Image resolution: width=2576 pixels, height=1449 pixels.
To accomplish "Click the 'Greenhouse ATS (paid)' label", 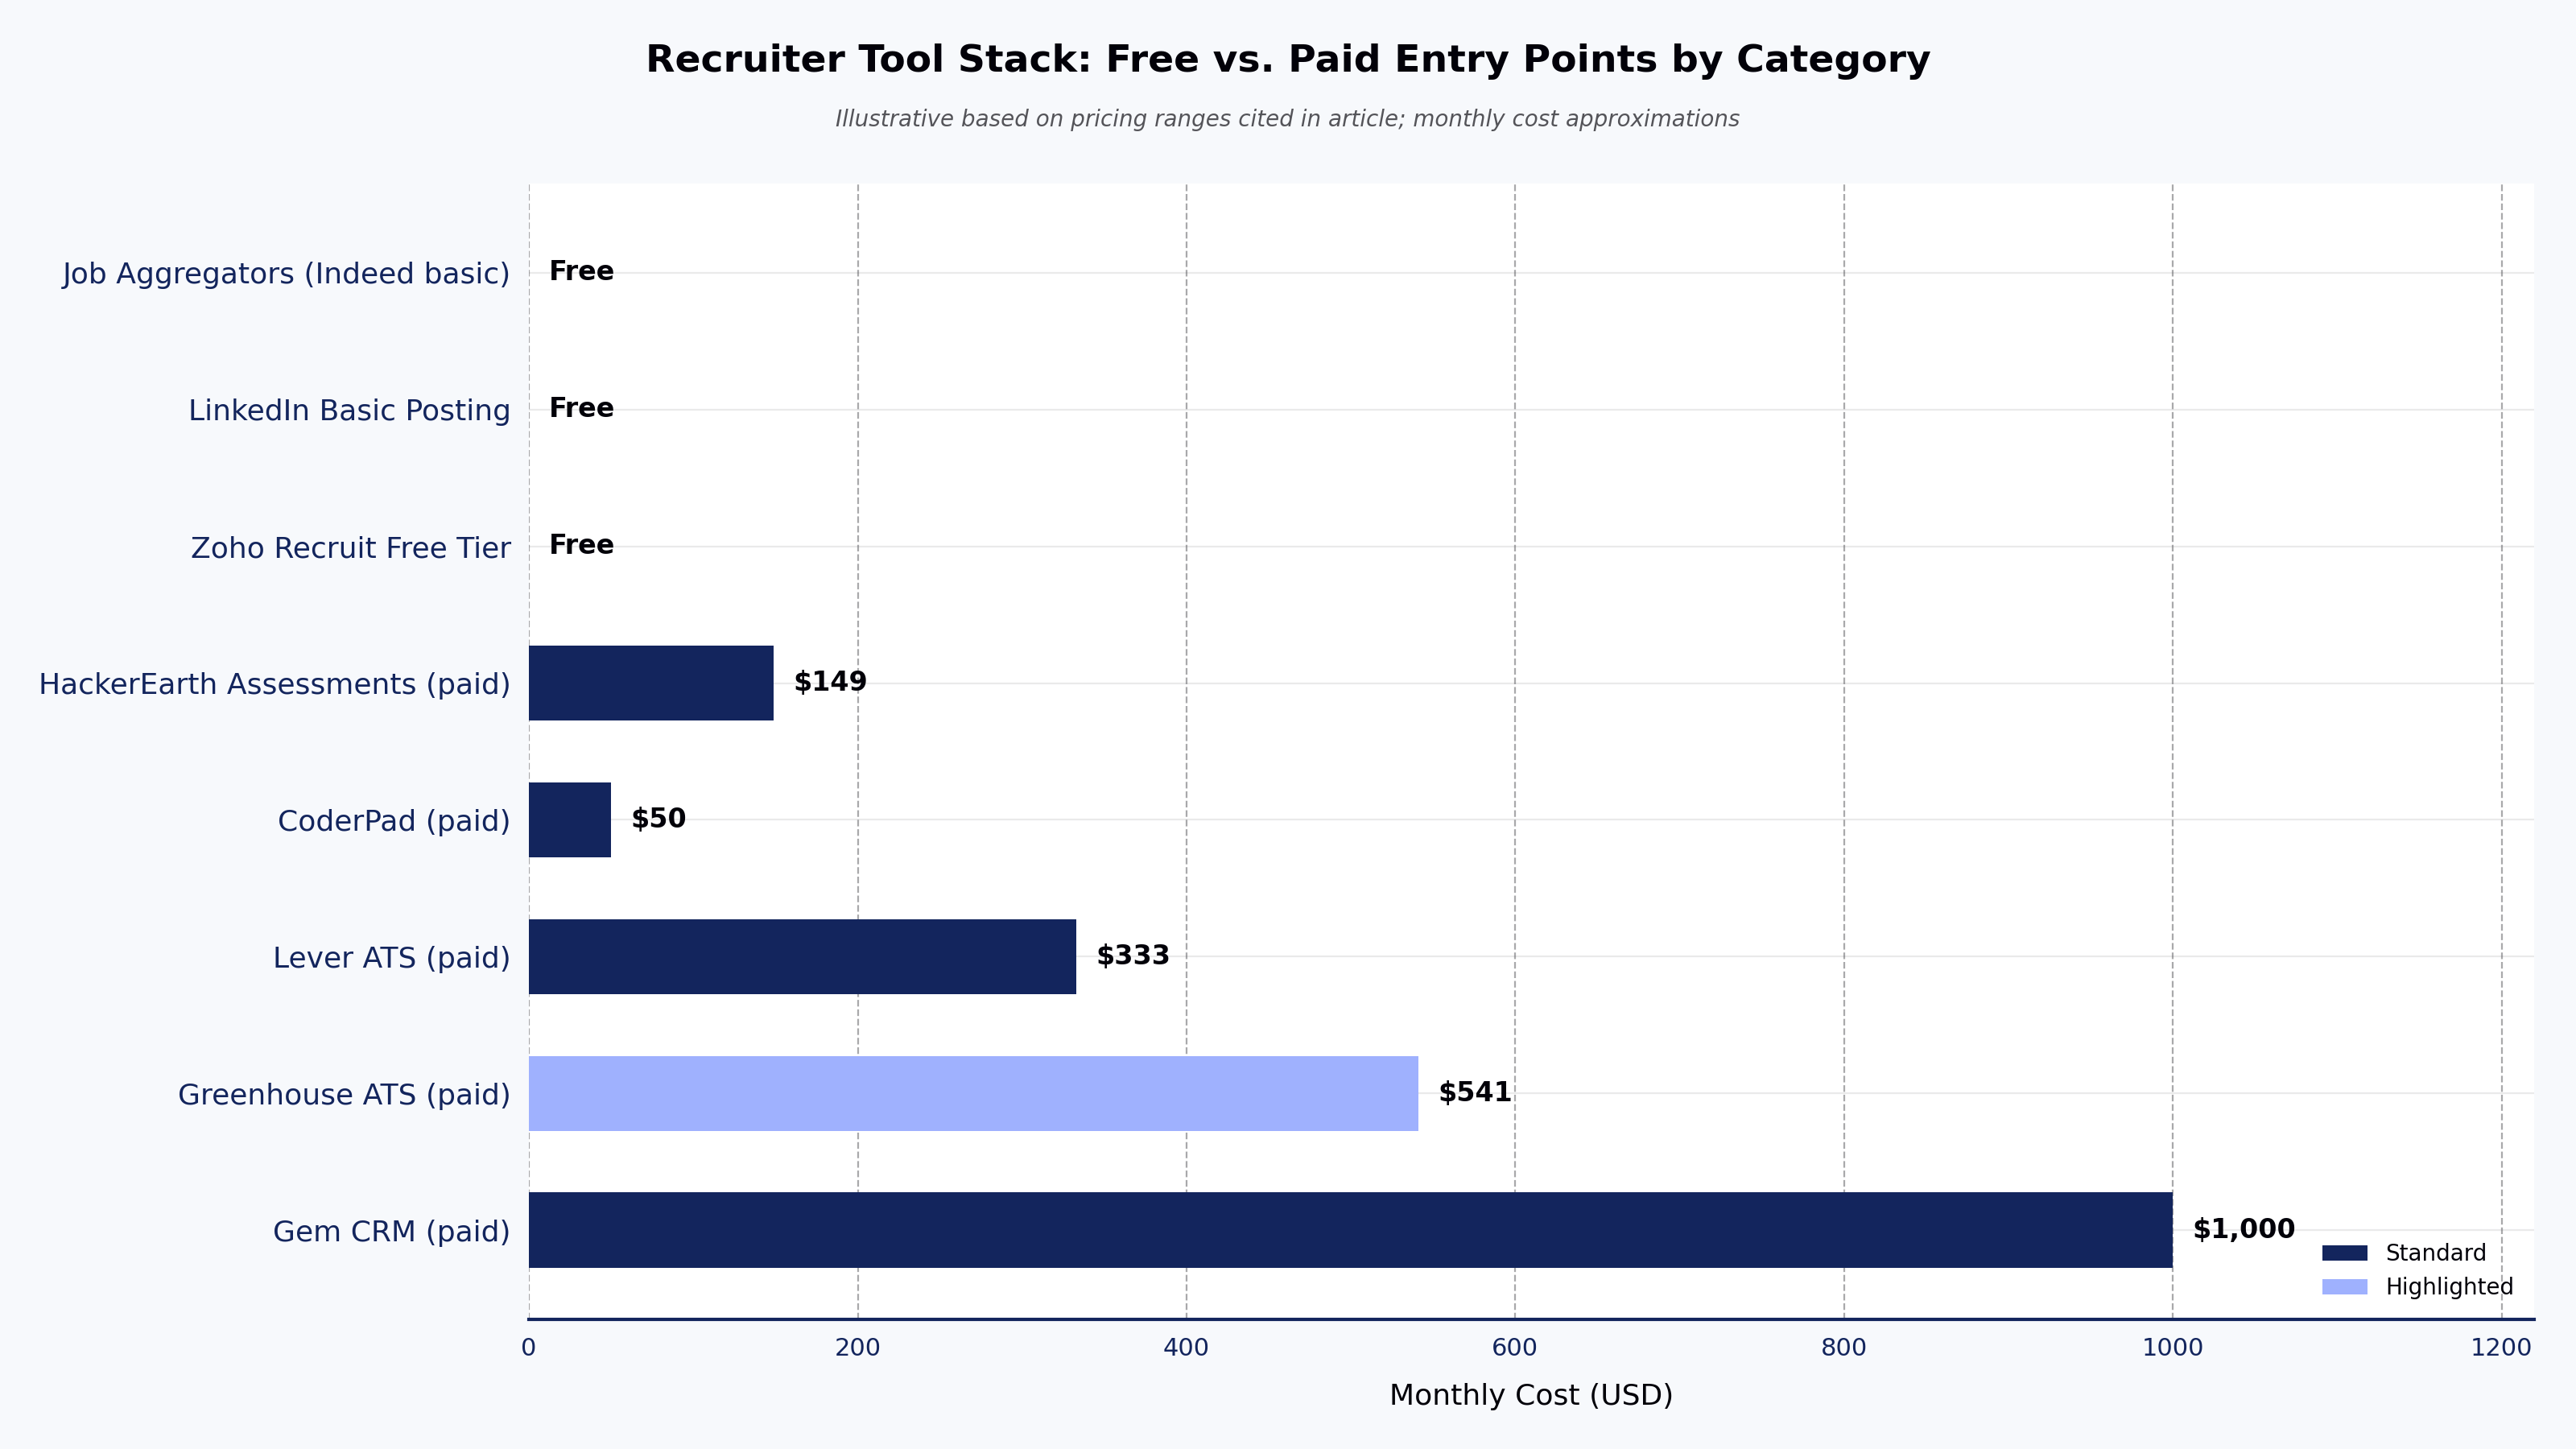I will [344, 1095].
